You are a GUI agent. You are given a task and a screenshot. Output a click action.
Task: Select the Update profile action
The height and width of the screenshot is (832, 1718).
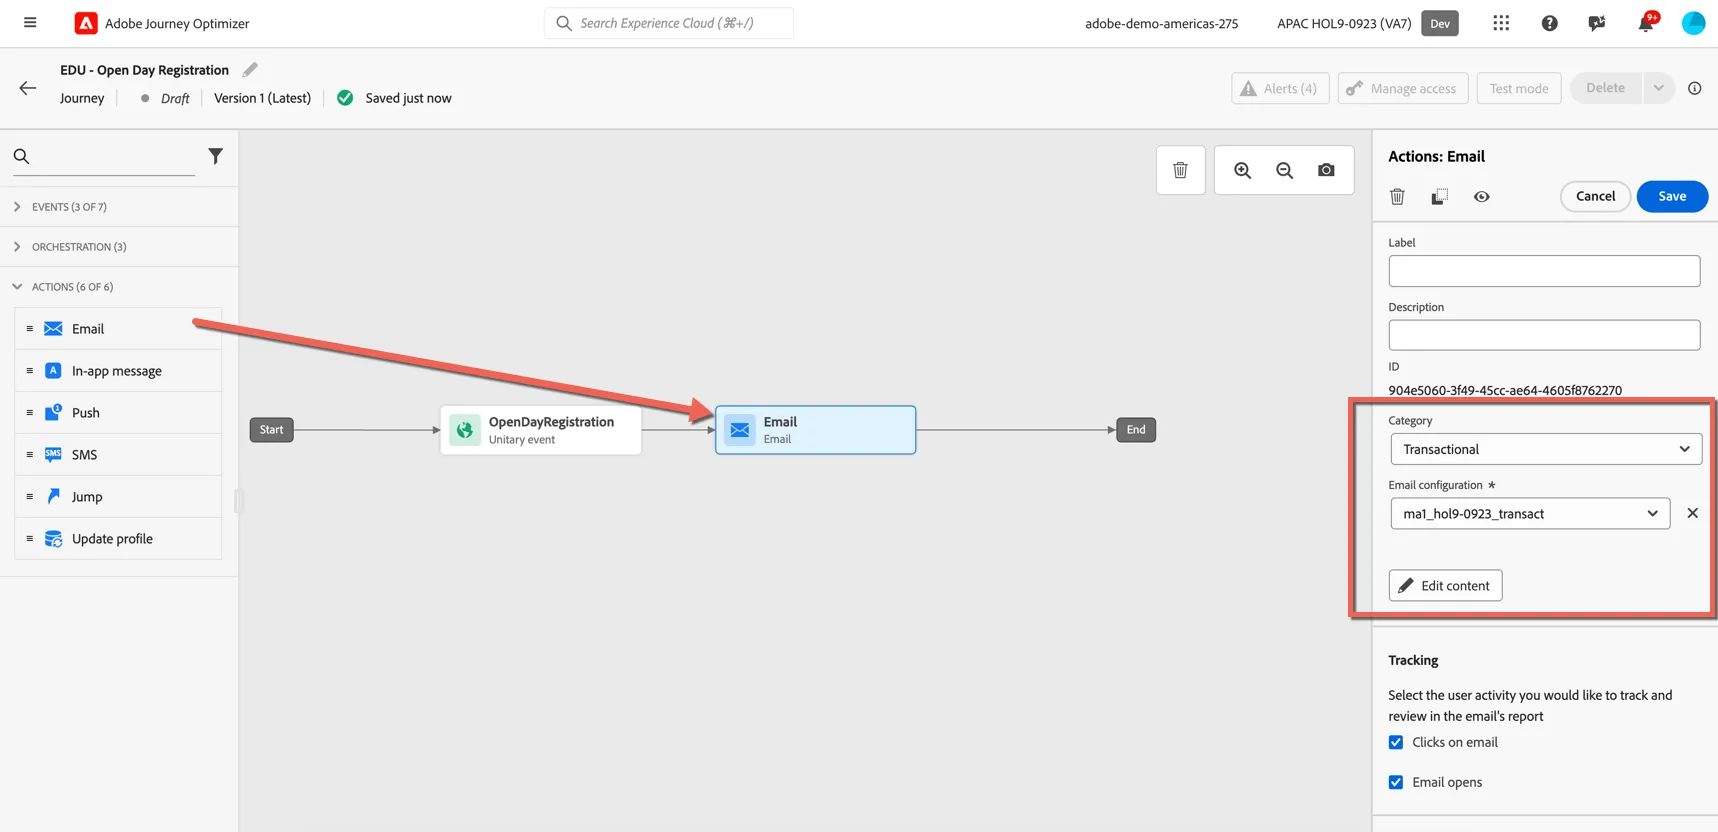click(x=118, y=539)
